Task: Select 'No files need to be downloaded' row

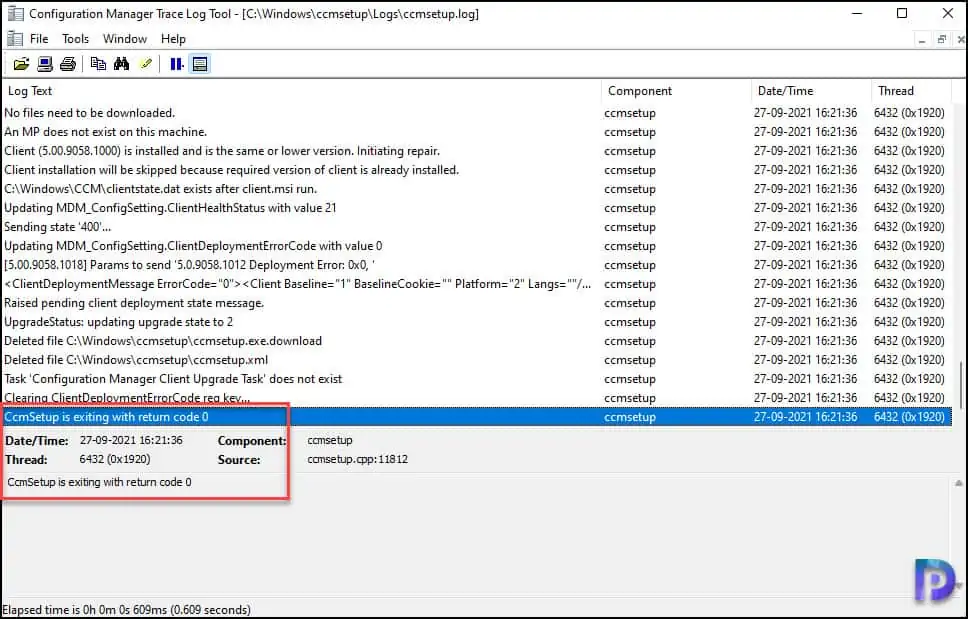Action: tap(300, 113)
